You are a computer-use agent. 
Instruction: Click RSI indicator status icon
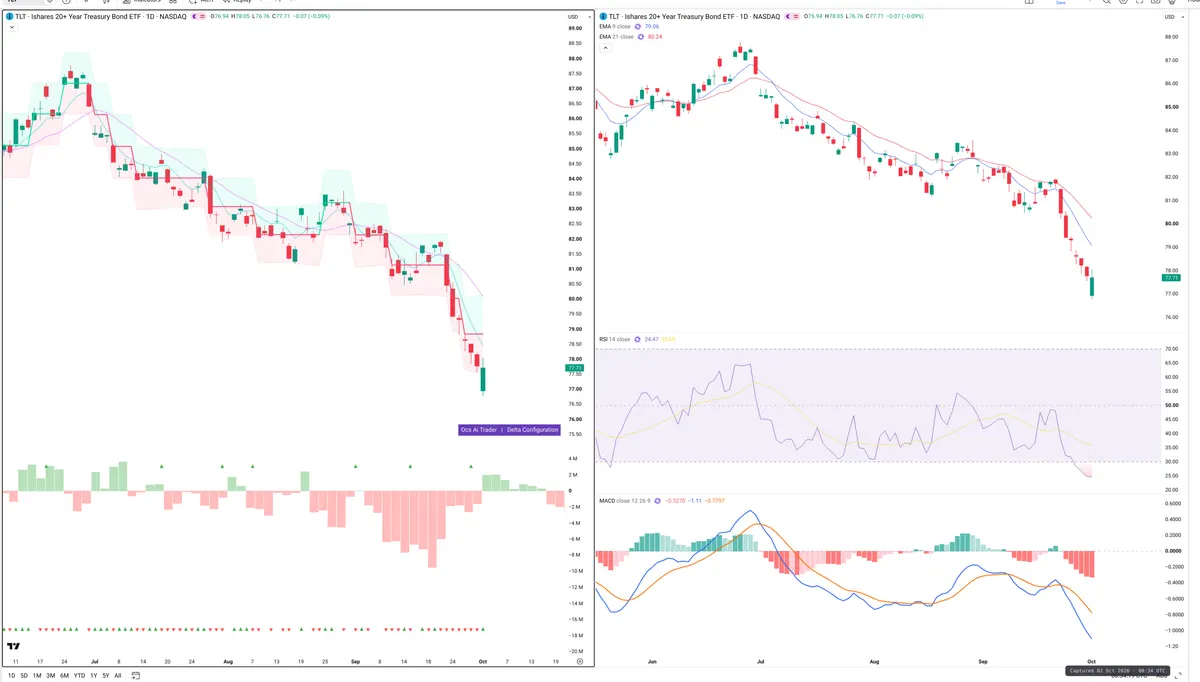(637, 339)
